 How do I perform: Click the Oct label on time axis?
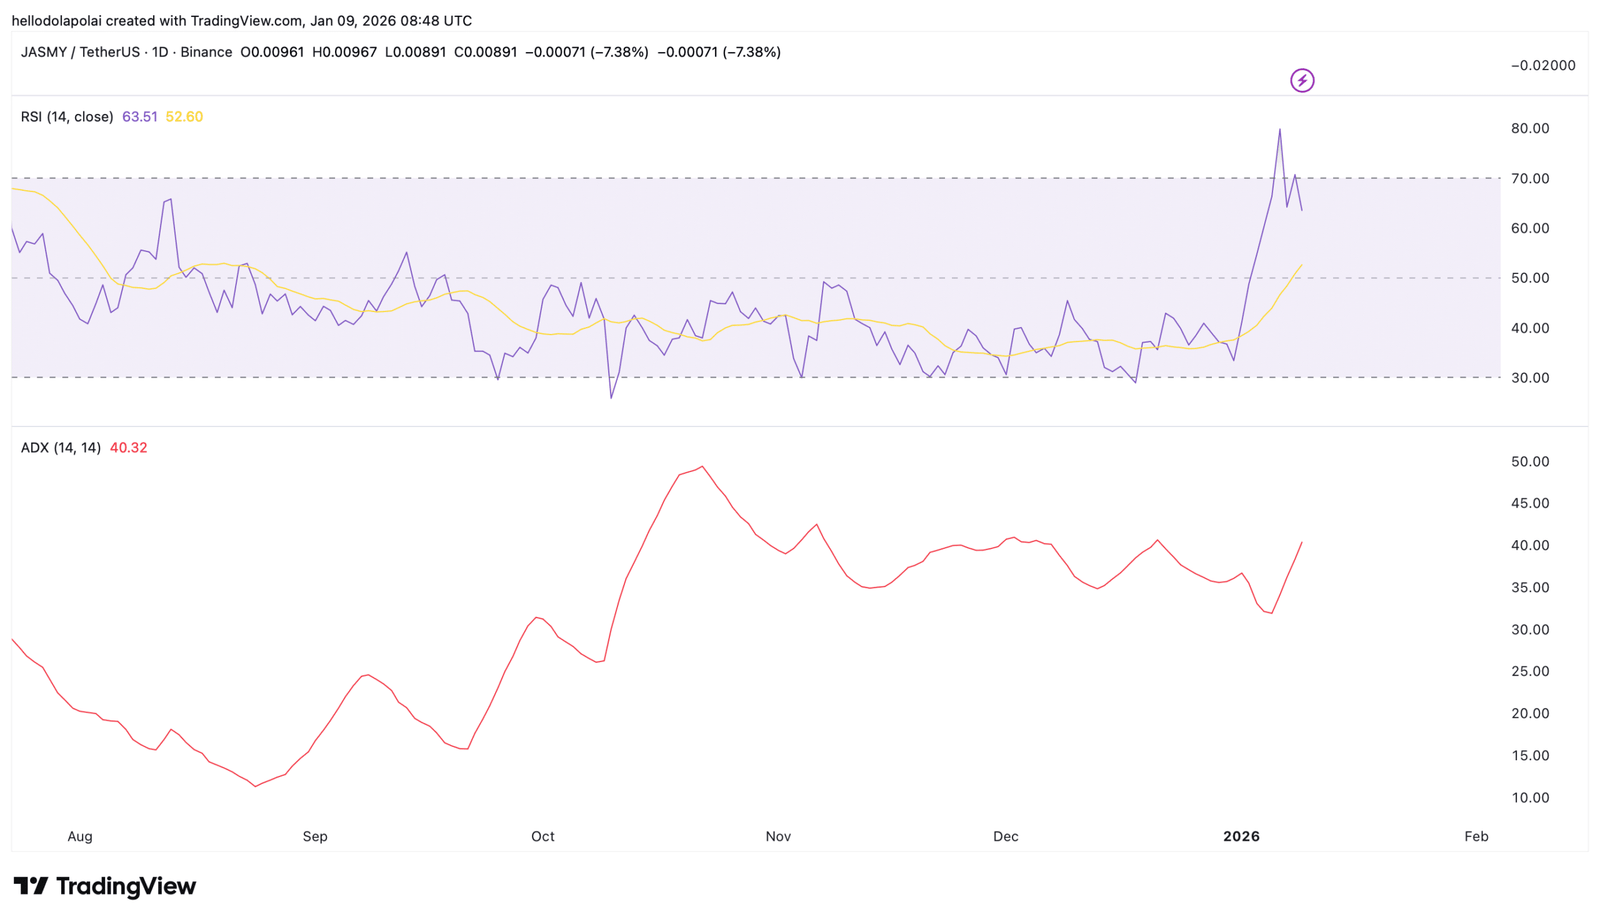click(542, 836)
